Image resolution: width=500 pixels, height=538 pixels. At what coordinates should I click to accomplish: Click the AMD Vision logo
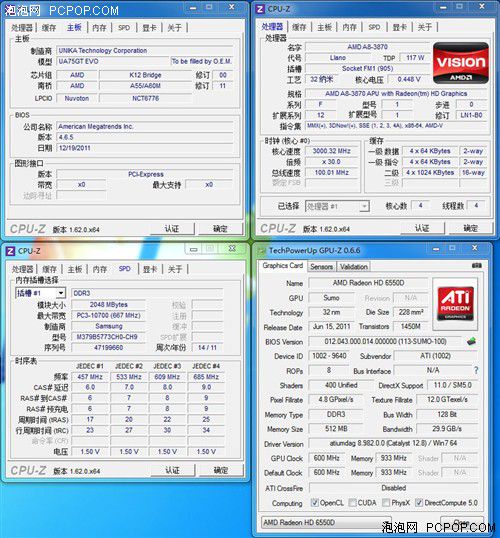[461, 63]
